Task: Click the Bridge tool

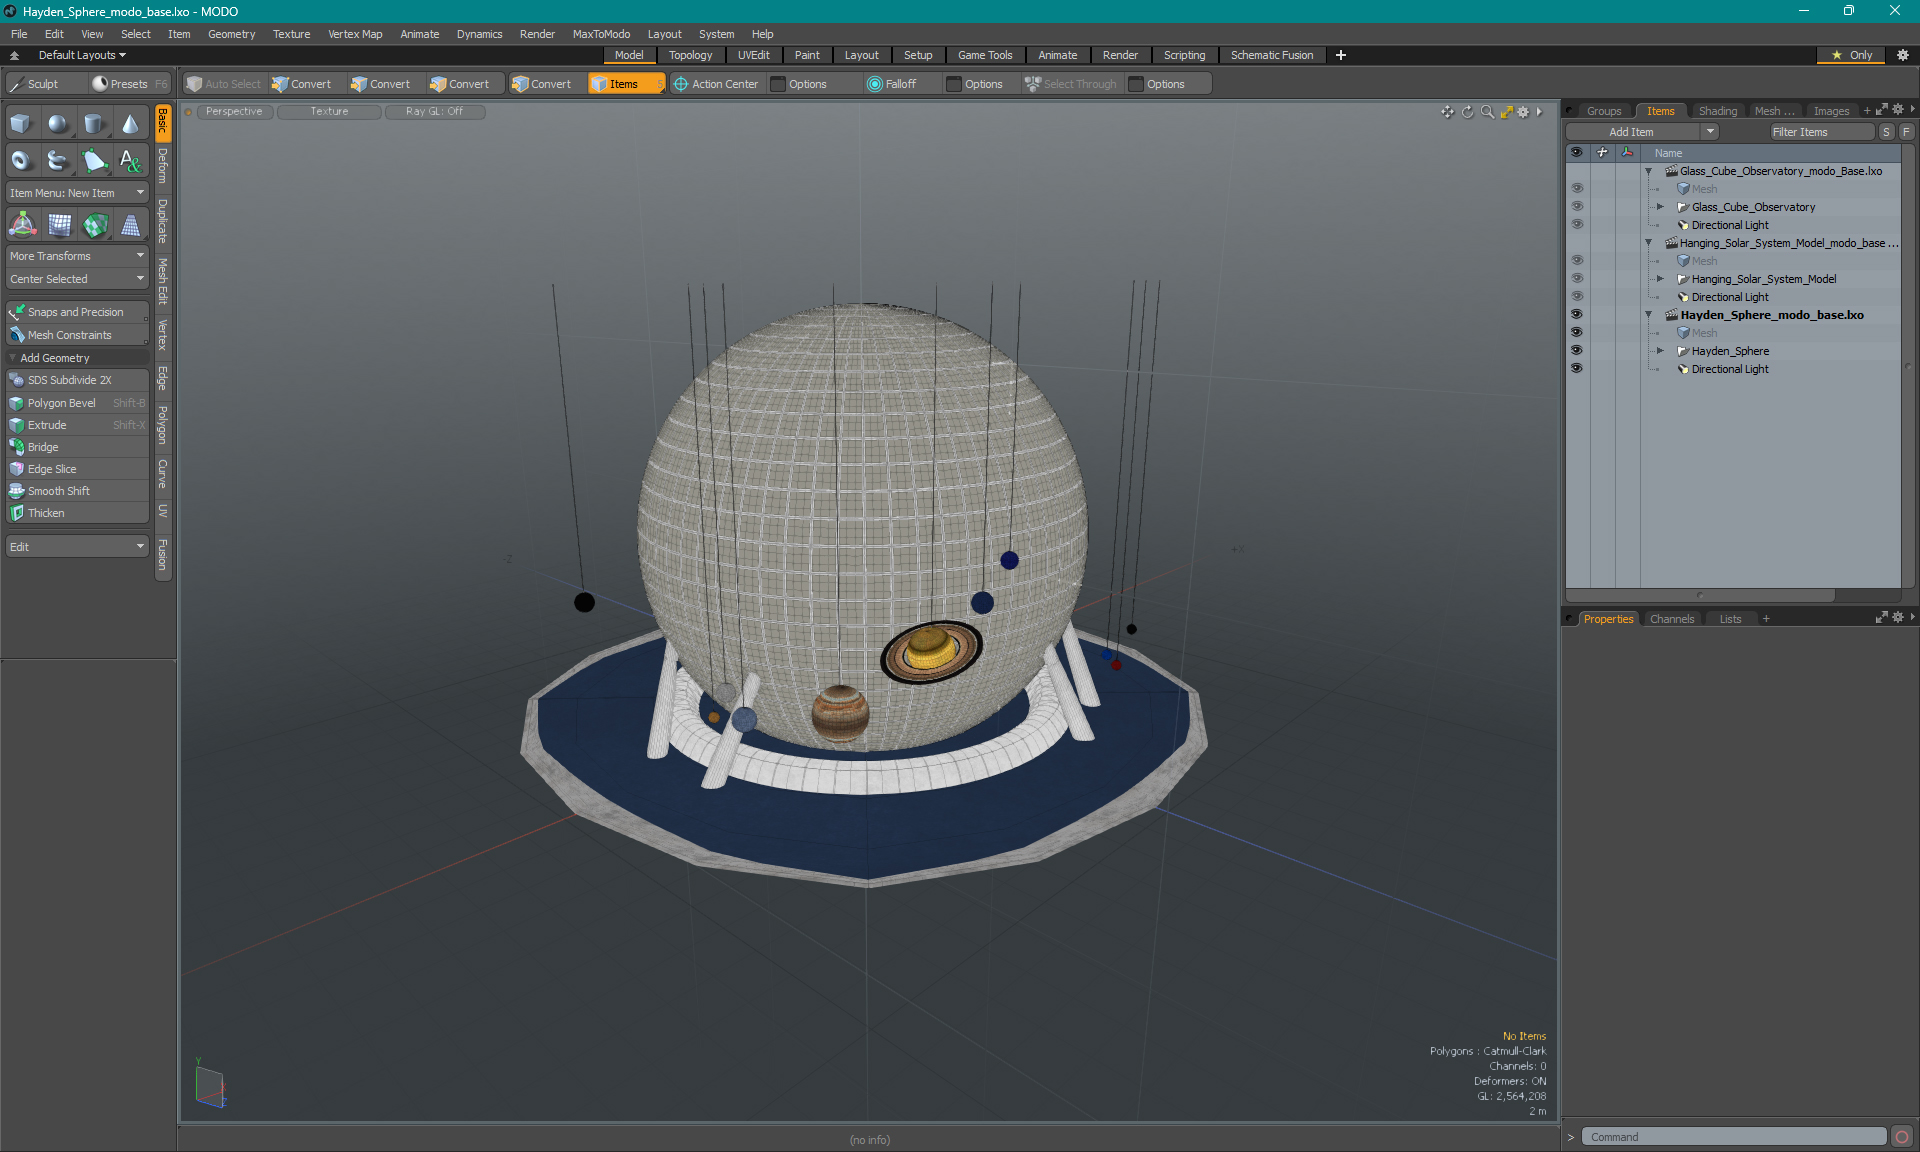Action: click(x=77, y=447)
